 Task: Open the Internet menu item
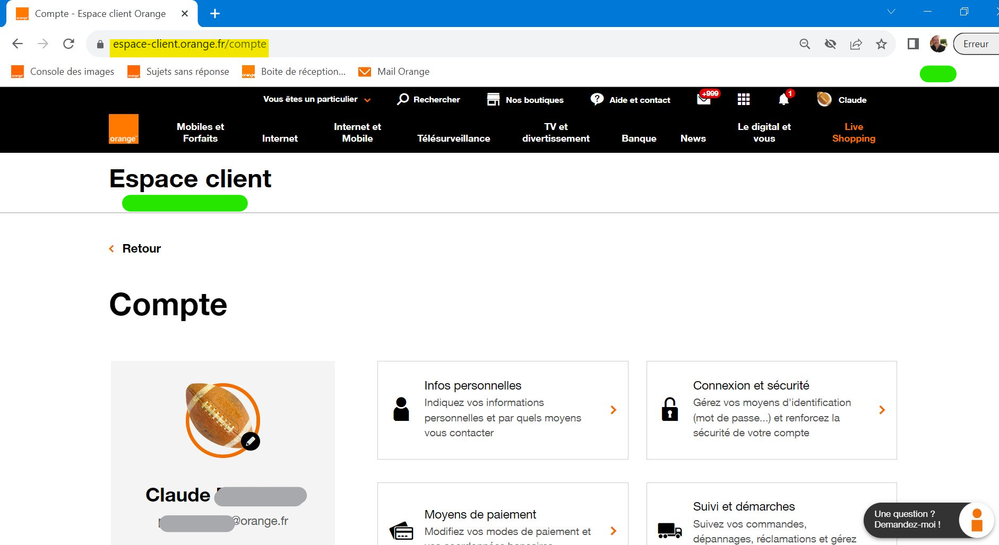pos(280,138)
